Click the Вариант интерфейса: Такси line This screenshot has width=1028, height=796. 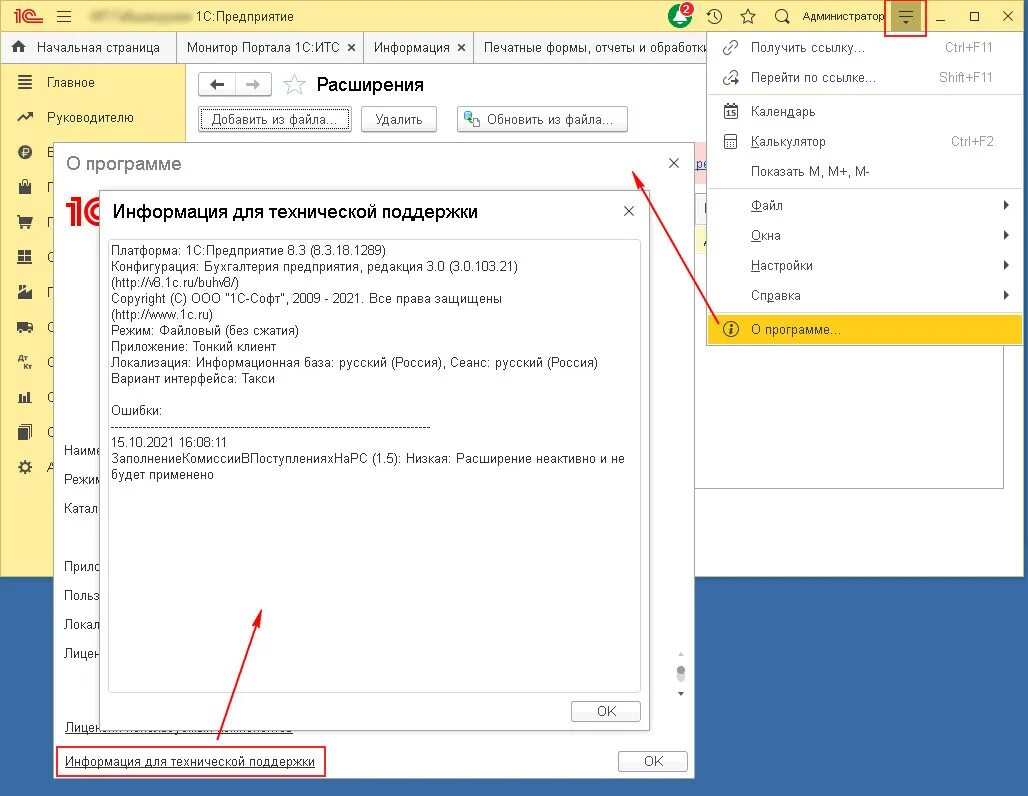click(193, 379)
